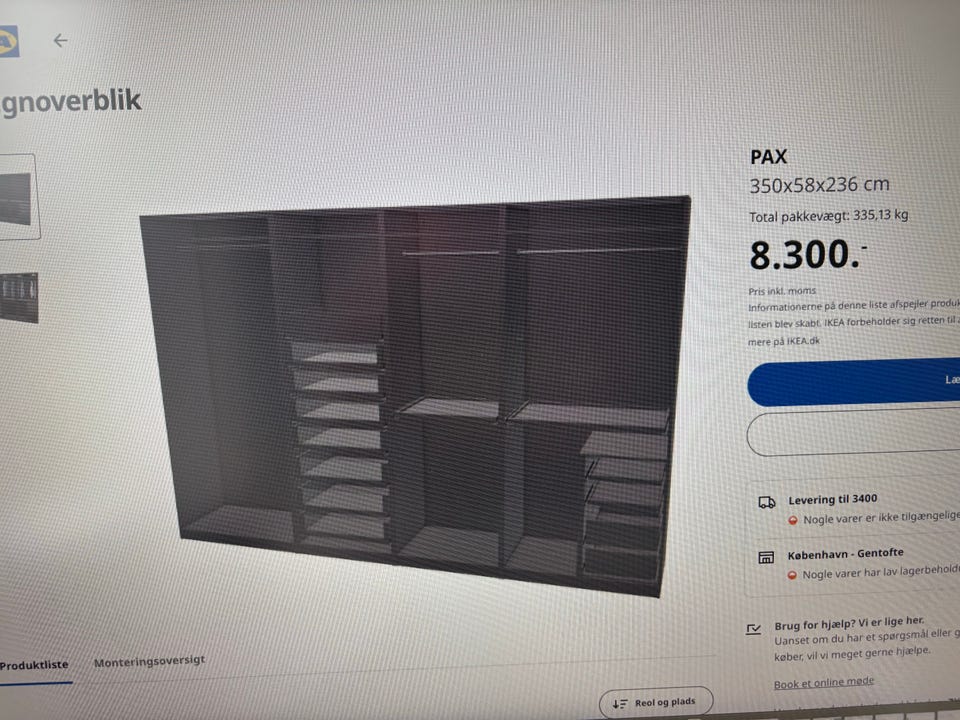Switch to the Monteringsoversigt tab
The image size is (960, 720).
(149, 662)
